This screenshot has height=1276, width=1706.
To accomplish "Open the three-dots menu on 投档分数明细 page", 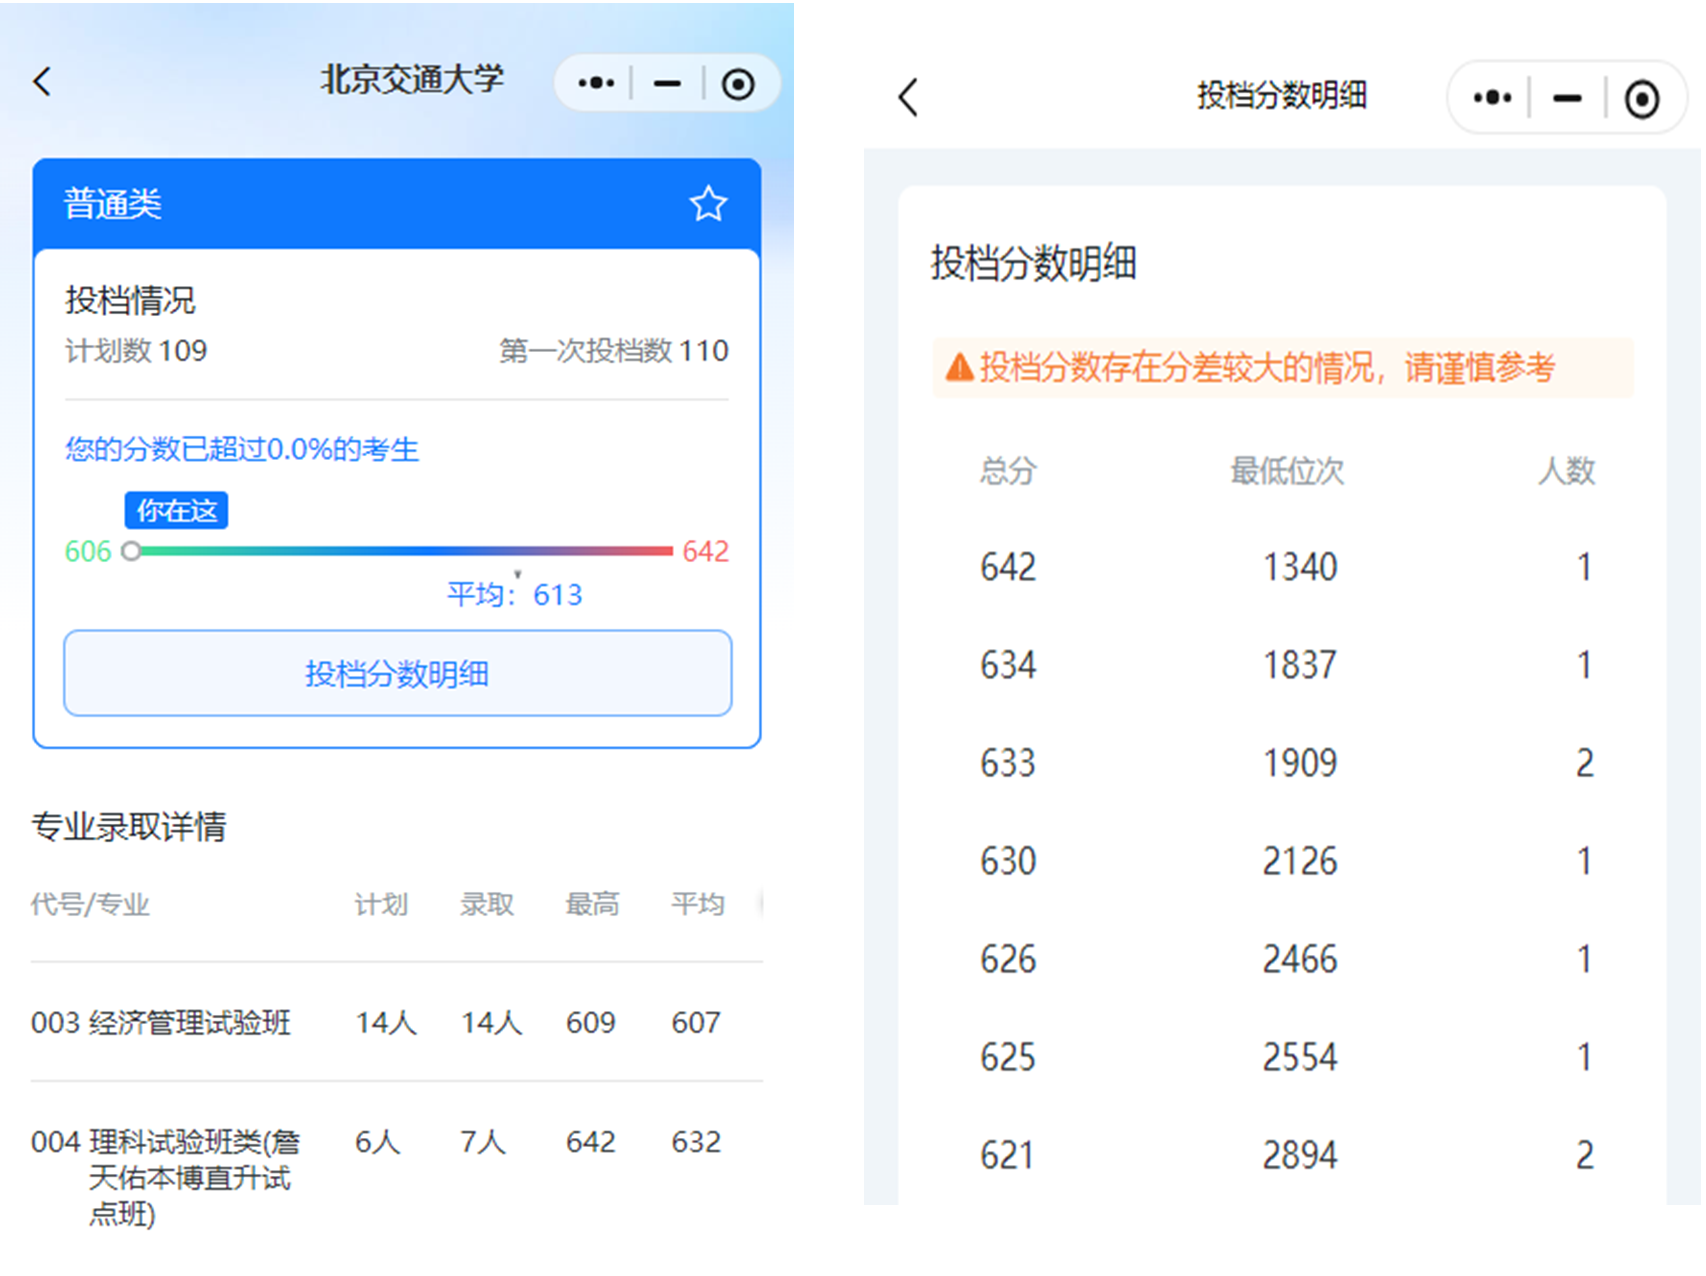I will click(1492, 98).
